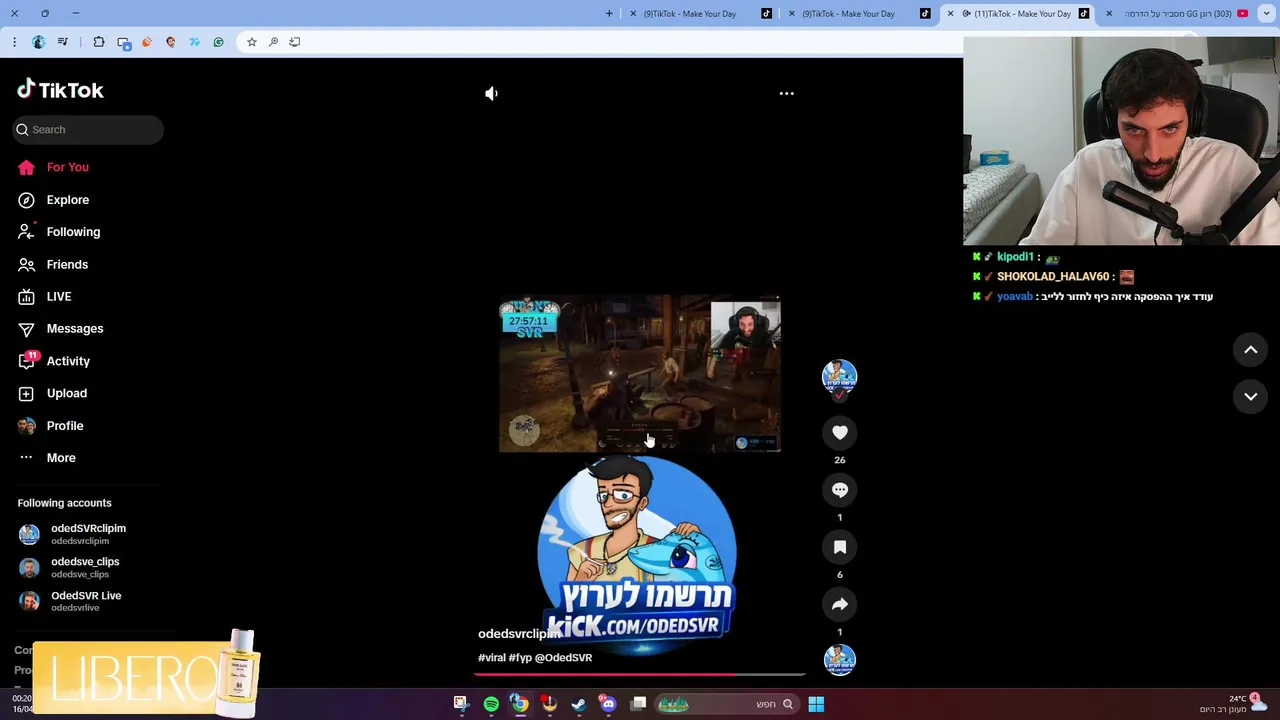1280x720 pixels.
Task: Mute the TikTok video sound
Action: coord(491,93)
